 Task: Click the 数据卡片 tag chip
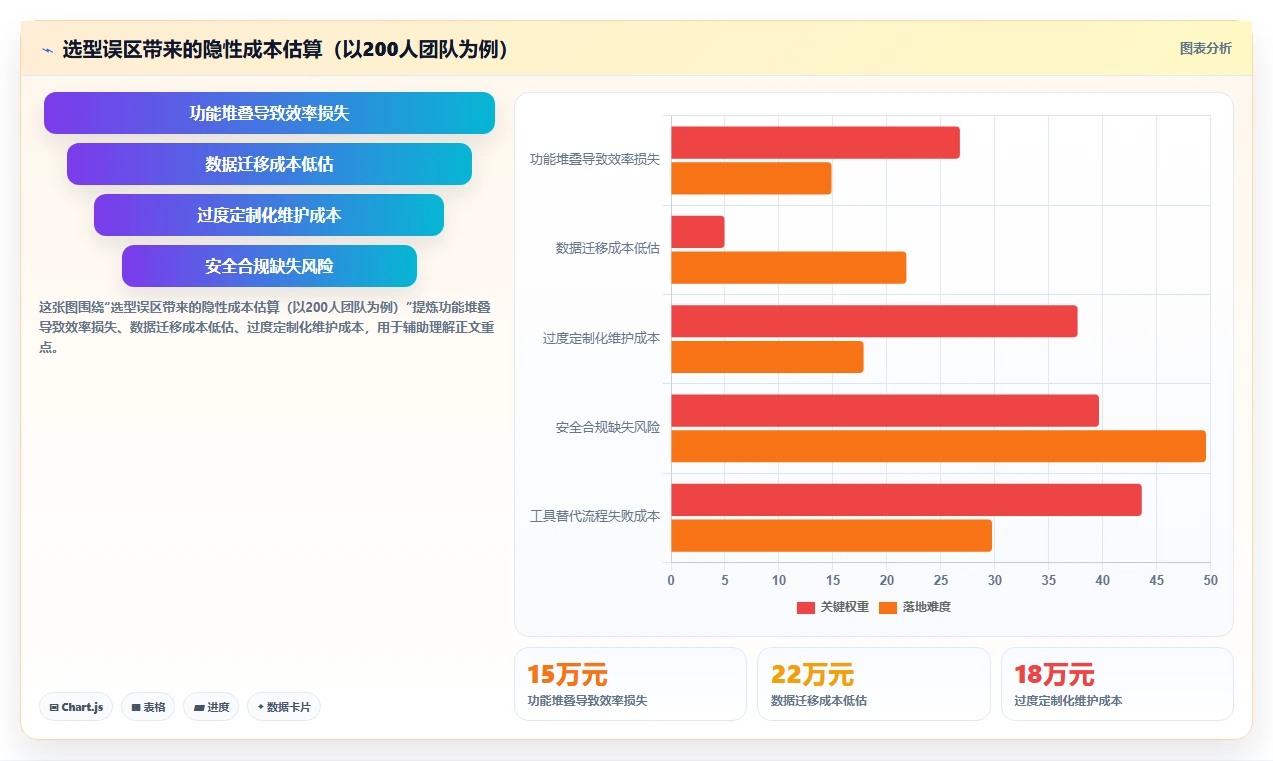point(284,707)
